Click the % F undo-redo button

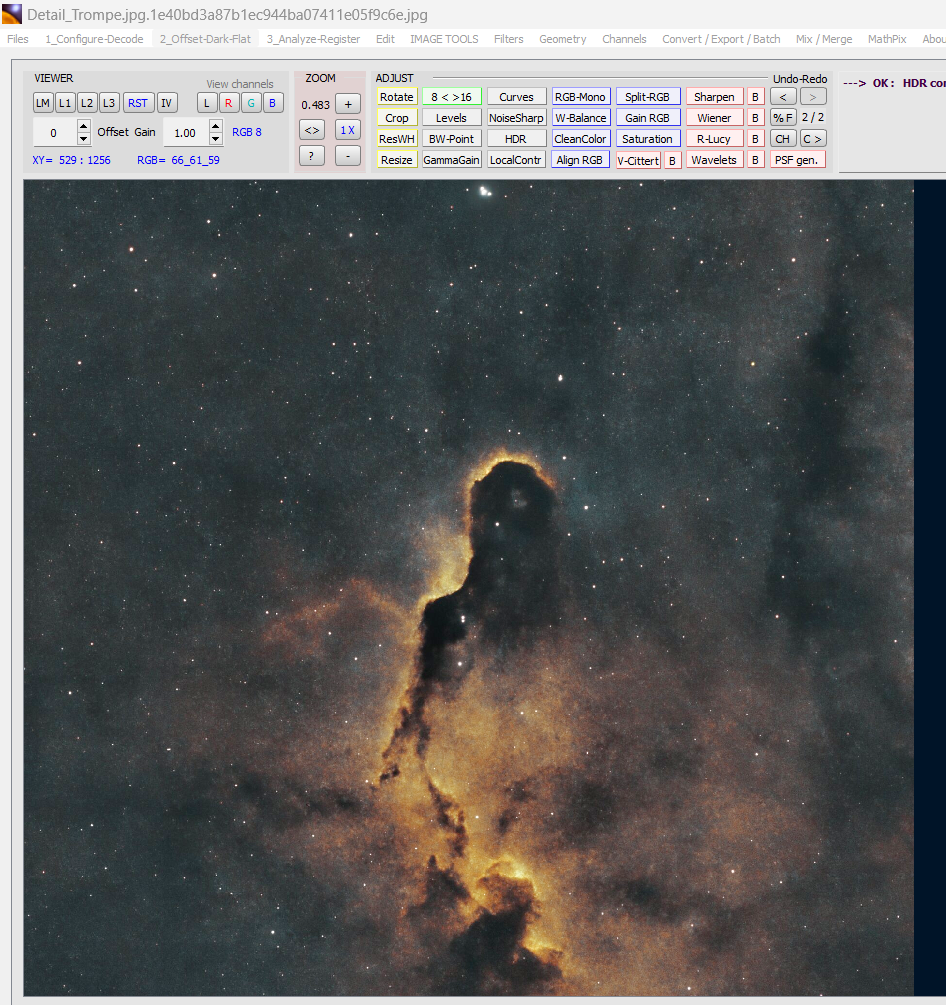coord(783,118)
